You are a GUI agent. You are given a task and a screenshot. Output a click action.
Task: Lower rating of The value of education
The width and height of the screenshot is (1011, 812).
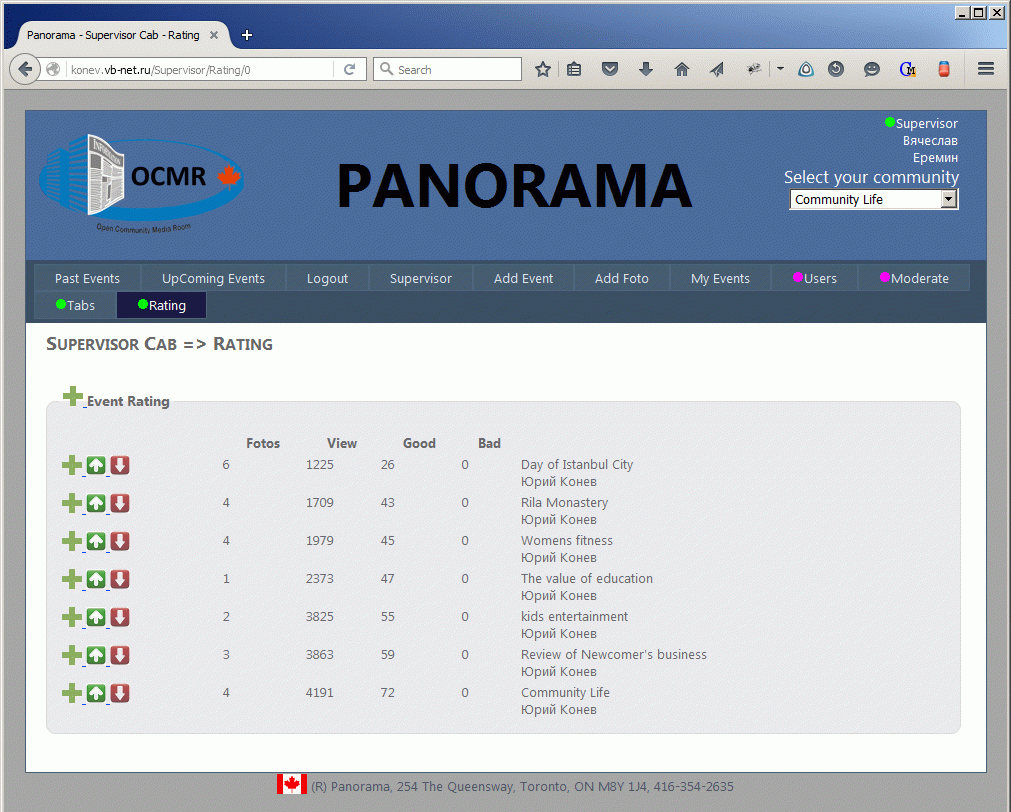(x=120, y=579)
